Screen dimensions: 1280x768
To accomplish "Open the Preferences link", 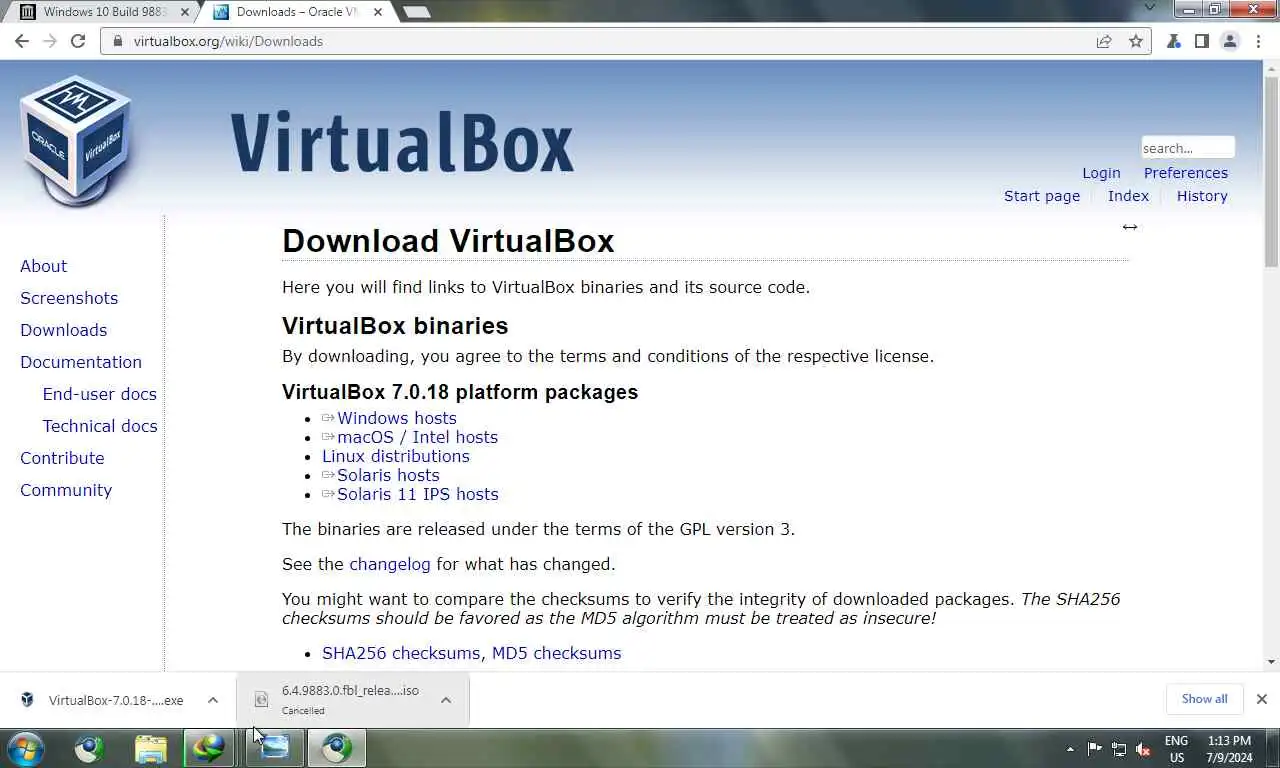I will coord(1186,173).
